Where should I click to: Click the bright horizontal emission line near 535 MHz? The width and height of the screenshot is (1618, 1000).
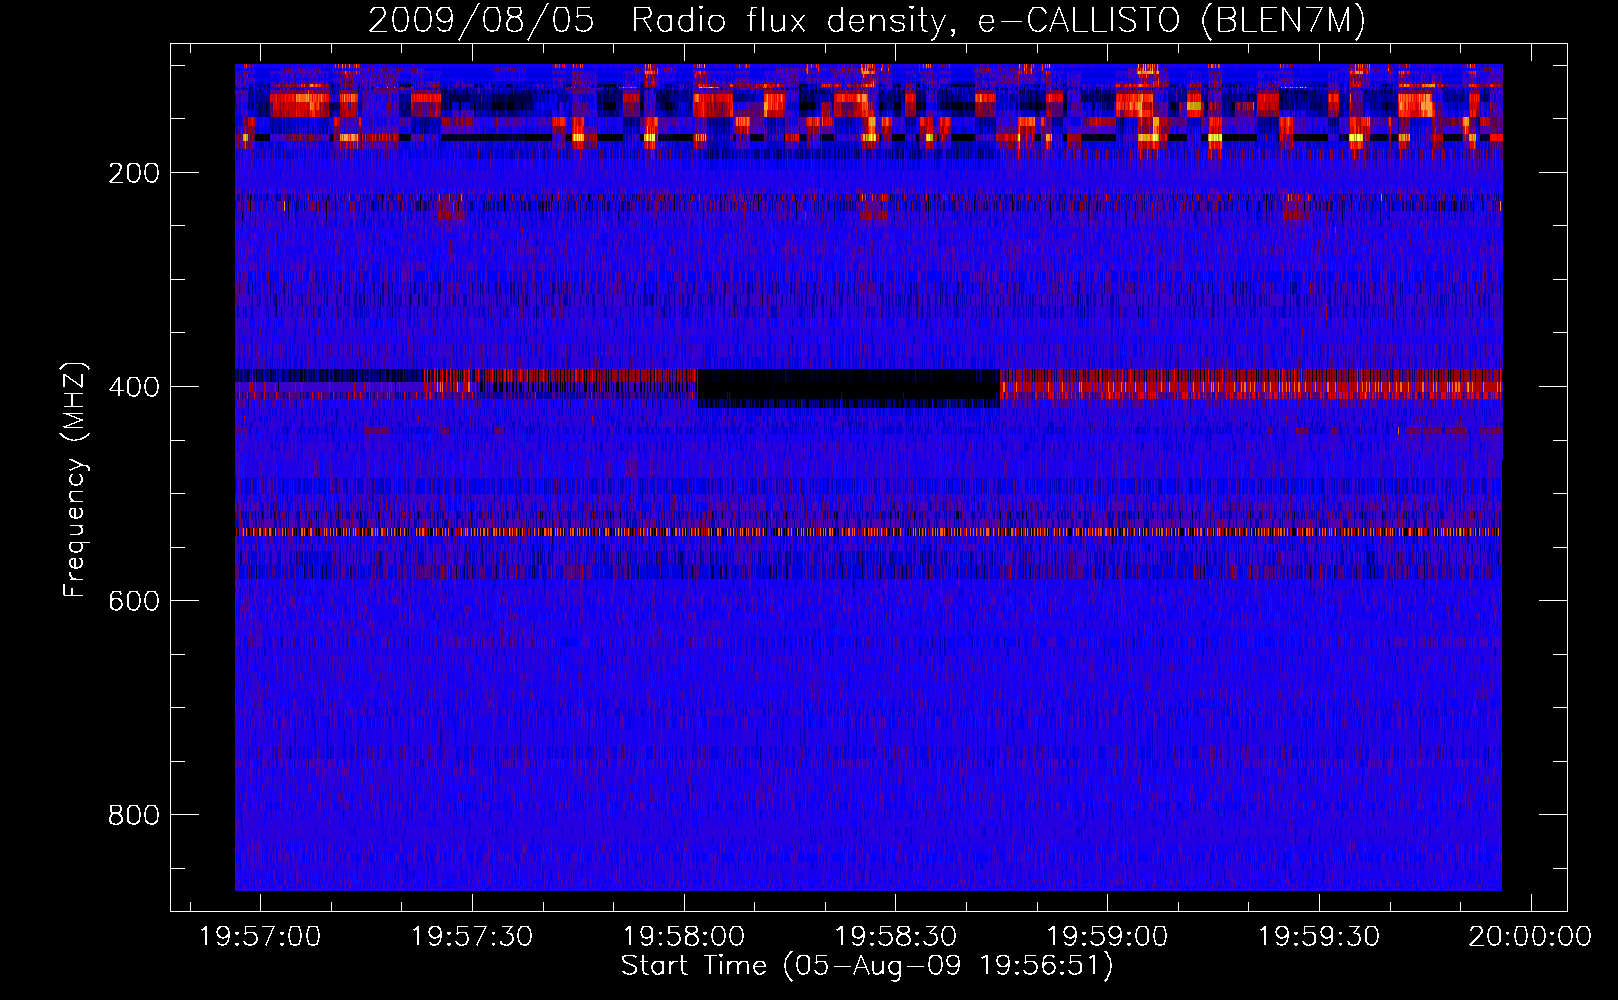coord(868,532)
